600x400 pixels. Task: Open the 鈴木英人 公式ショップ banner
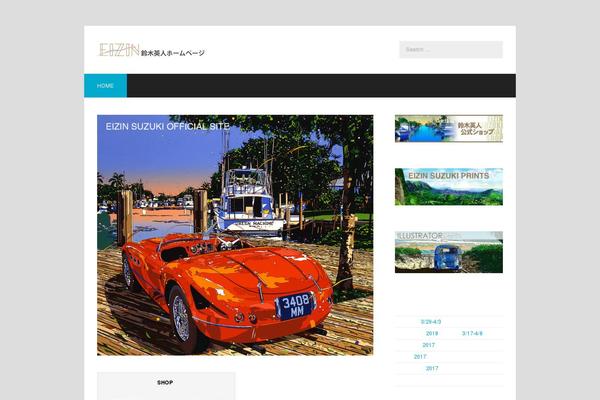coord(449,129)
